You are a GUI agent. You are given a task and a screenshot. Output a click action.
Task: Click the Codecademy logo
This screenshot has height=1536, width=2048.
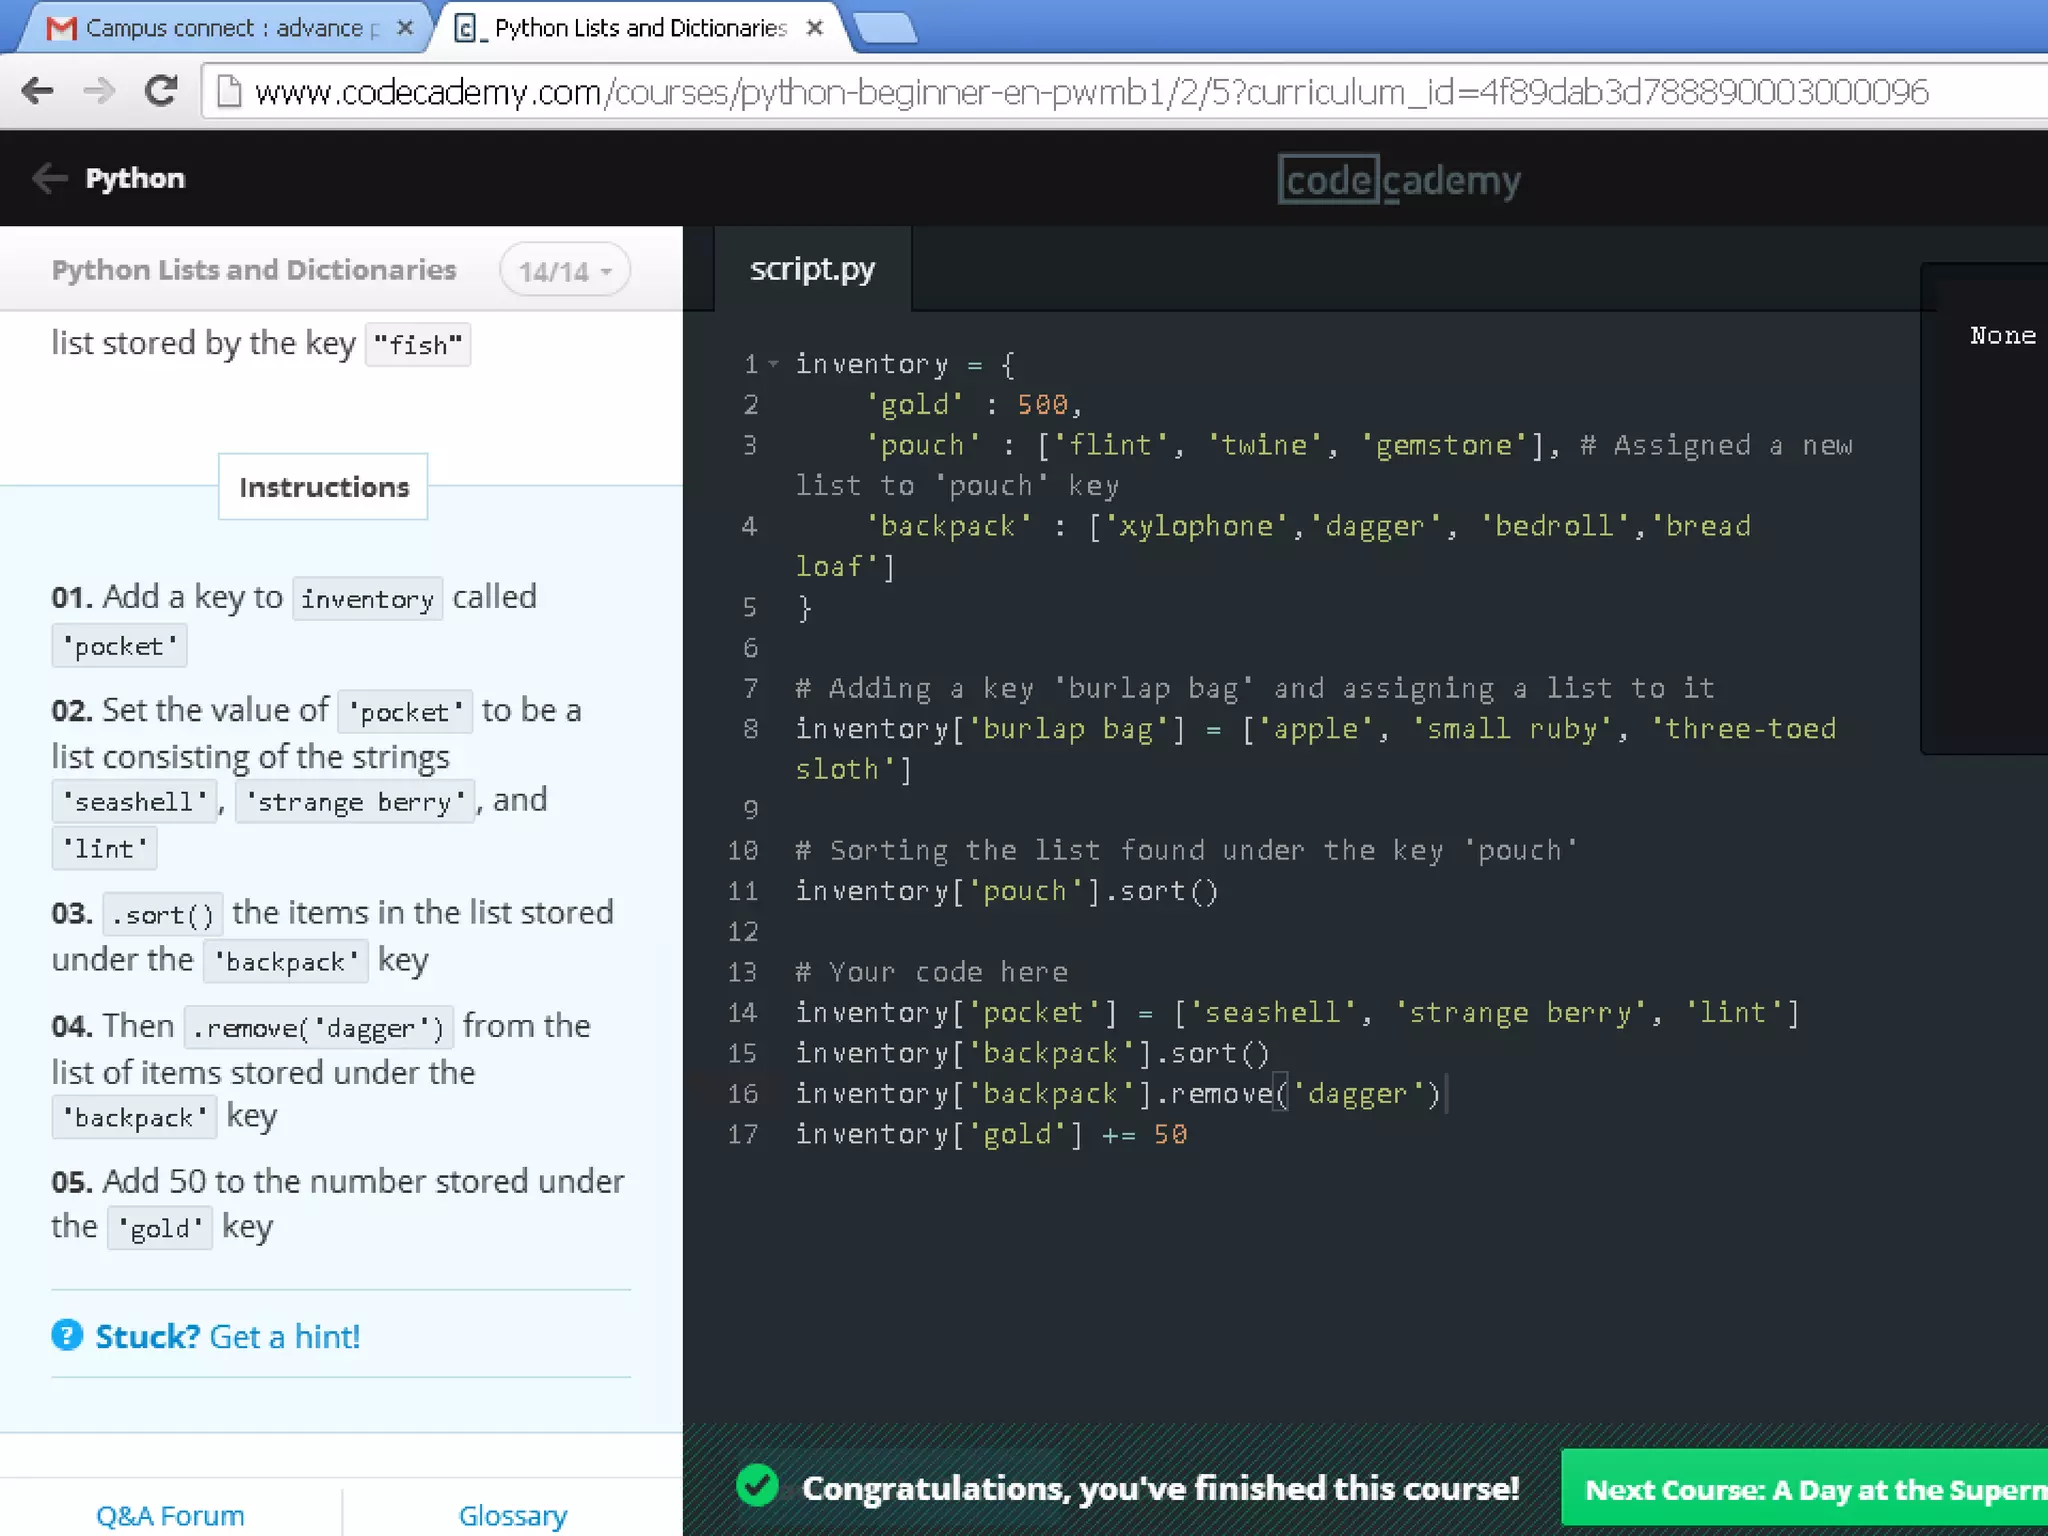tap(1399, 180)
